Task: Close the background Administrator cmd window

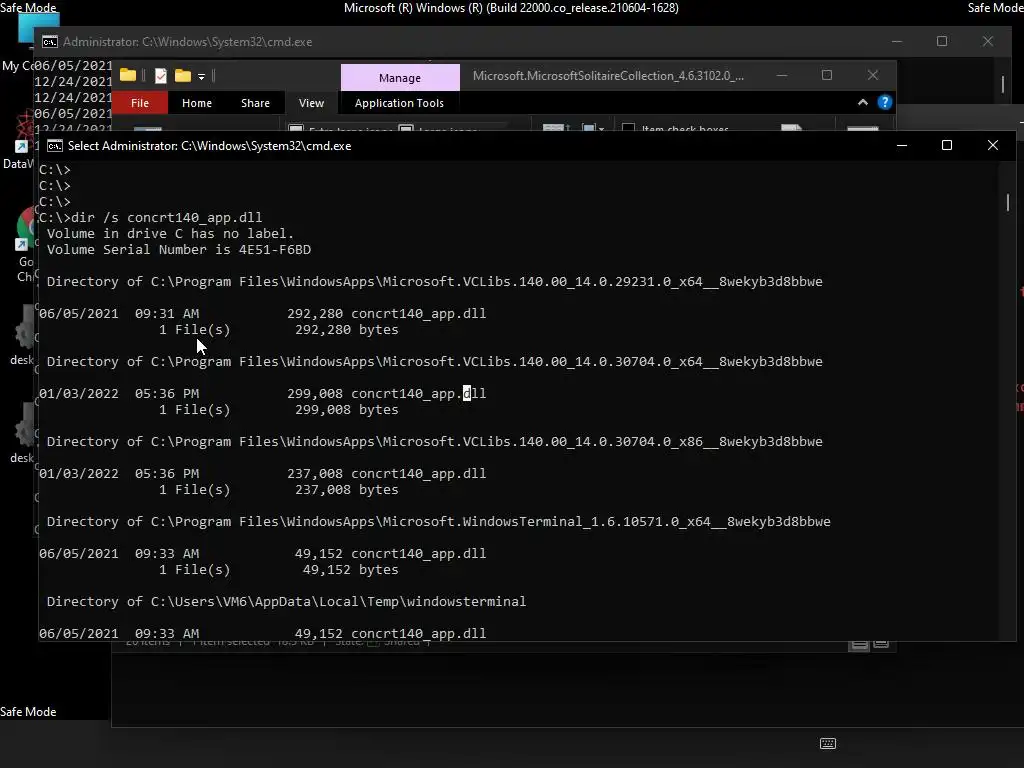Action: [x=987, y=41]
